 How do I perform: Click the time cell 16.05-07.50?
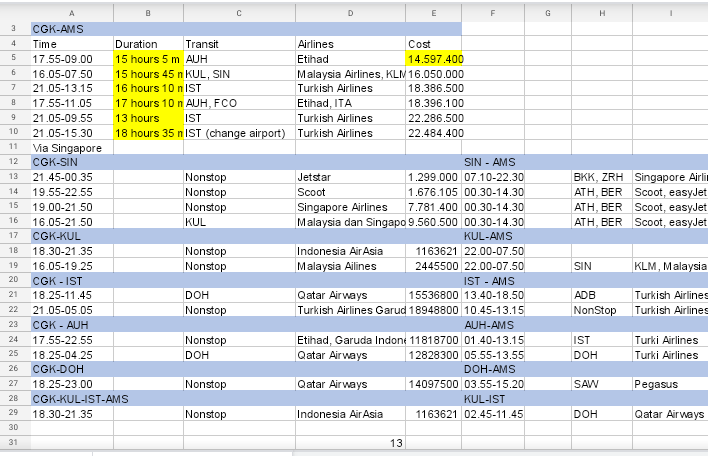(72, 74)
